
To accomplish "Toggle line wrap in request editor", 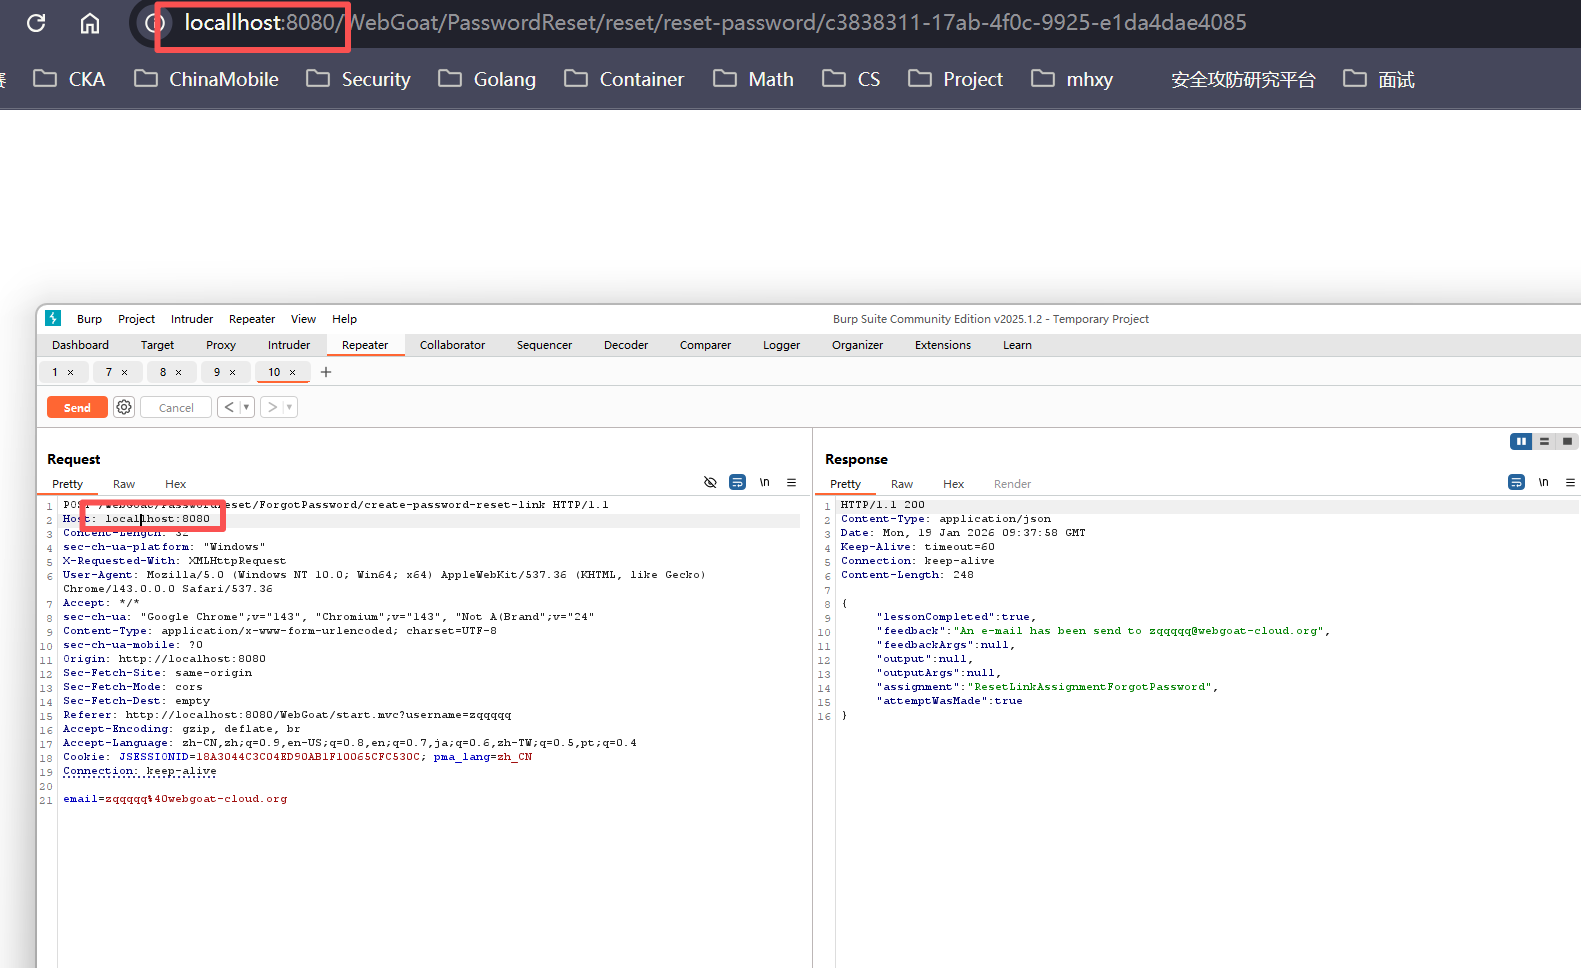I will tap(737, 483).
